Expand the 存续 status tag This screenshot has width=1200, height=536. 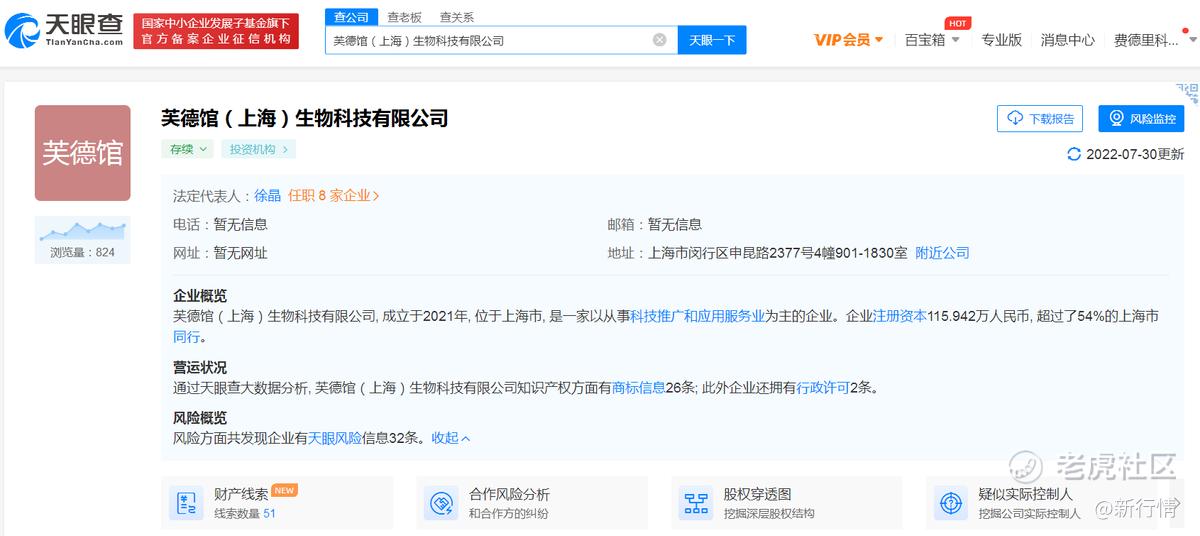tap(188, 149)
